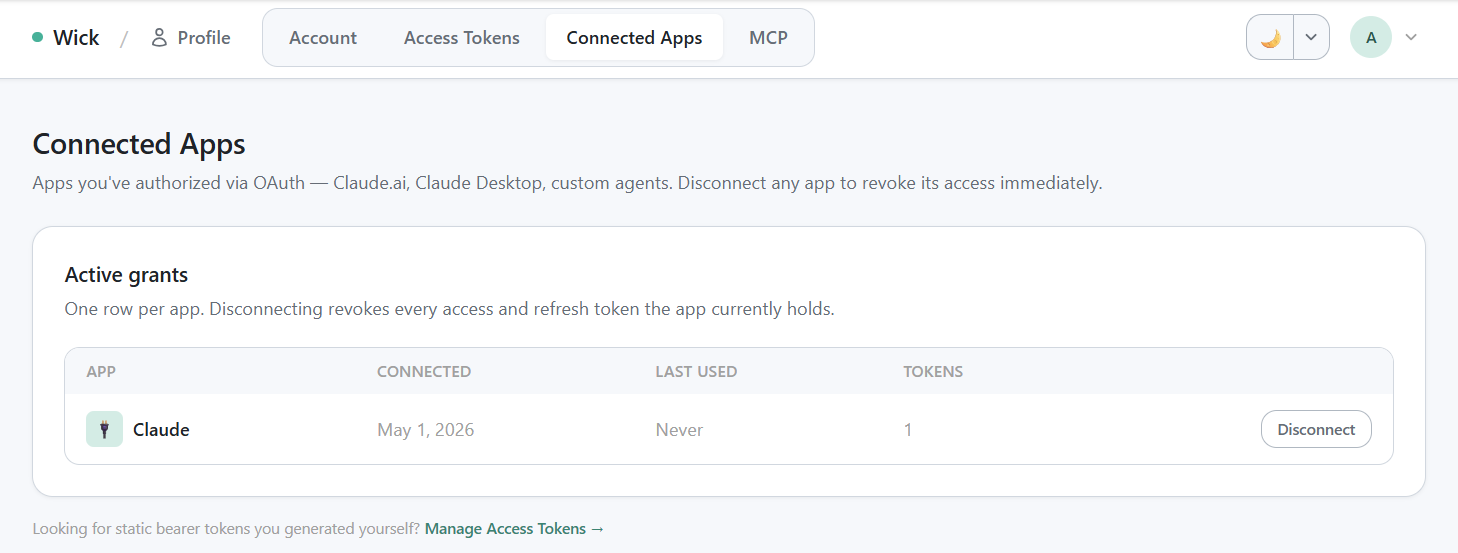Click the CONNECTED column header
Viewport: 1458px width, 553px height.
pyautogui.click(x=424, y=371)
